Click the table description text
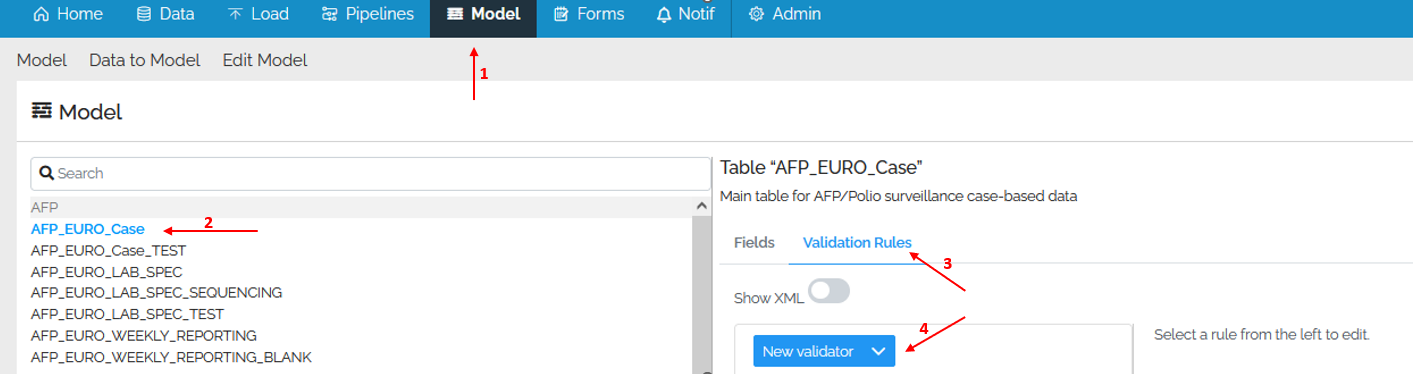Viewport: 1413px width, 374px height. (x=898, y=196)
